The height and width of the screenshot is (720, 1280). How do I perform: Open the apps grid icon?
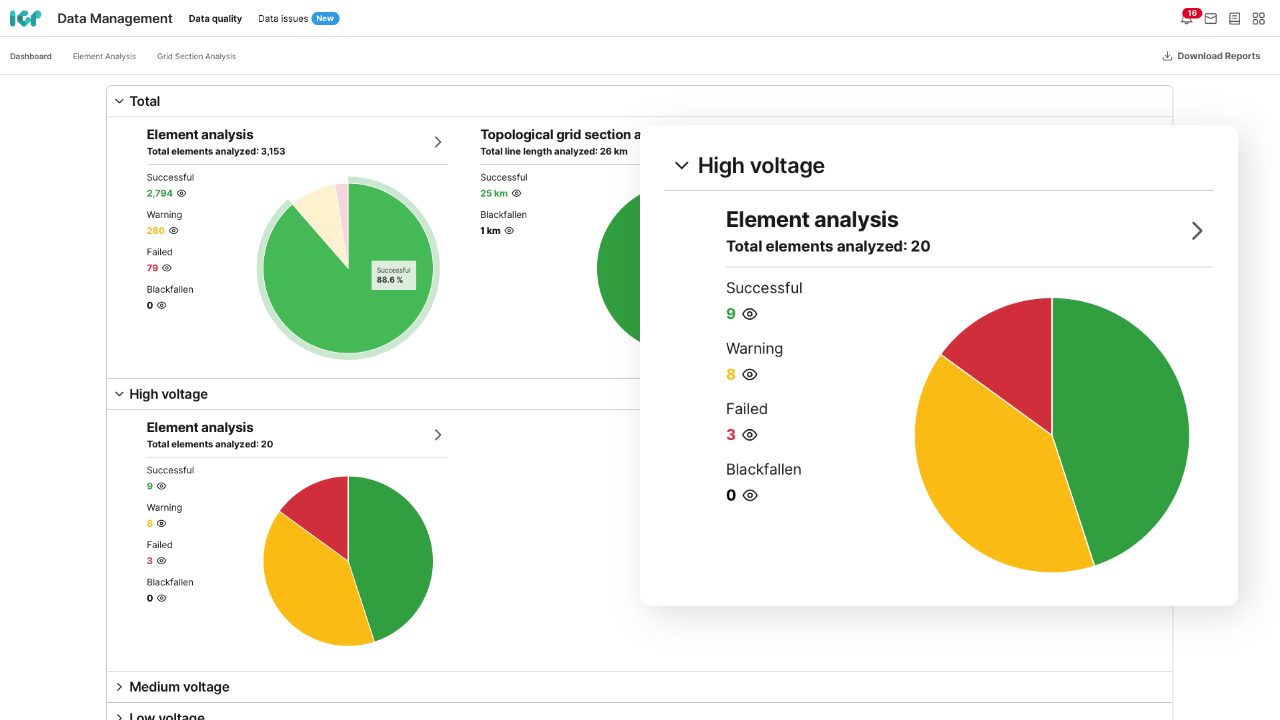click(x=1258, y=18)
